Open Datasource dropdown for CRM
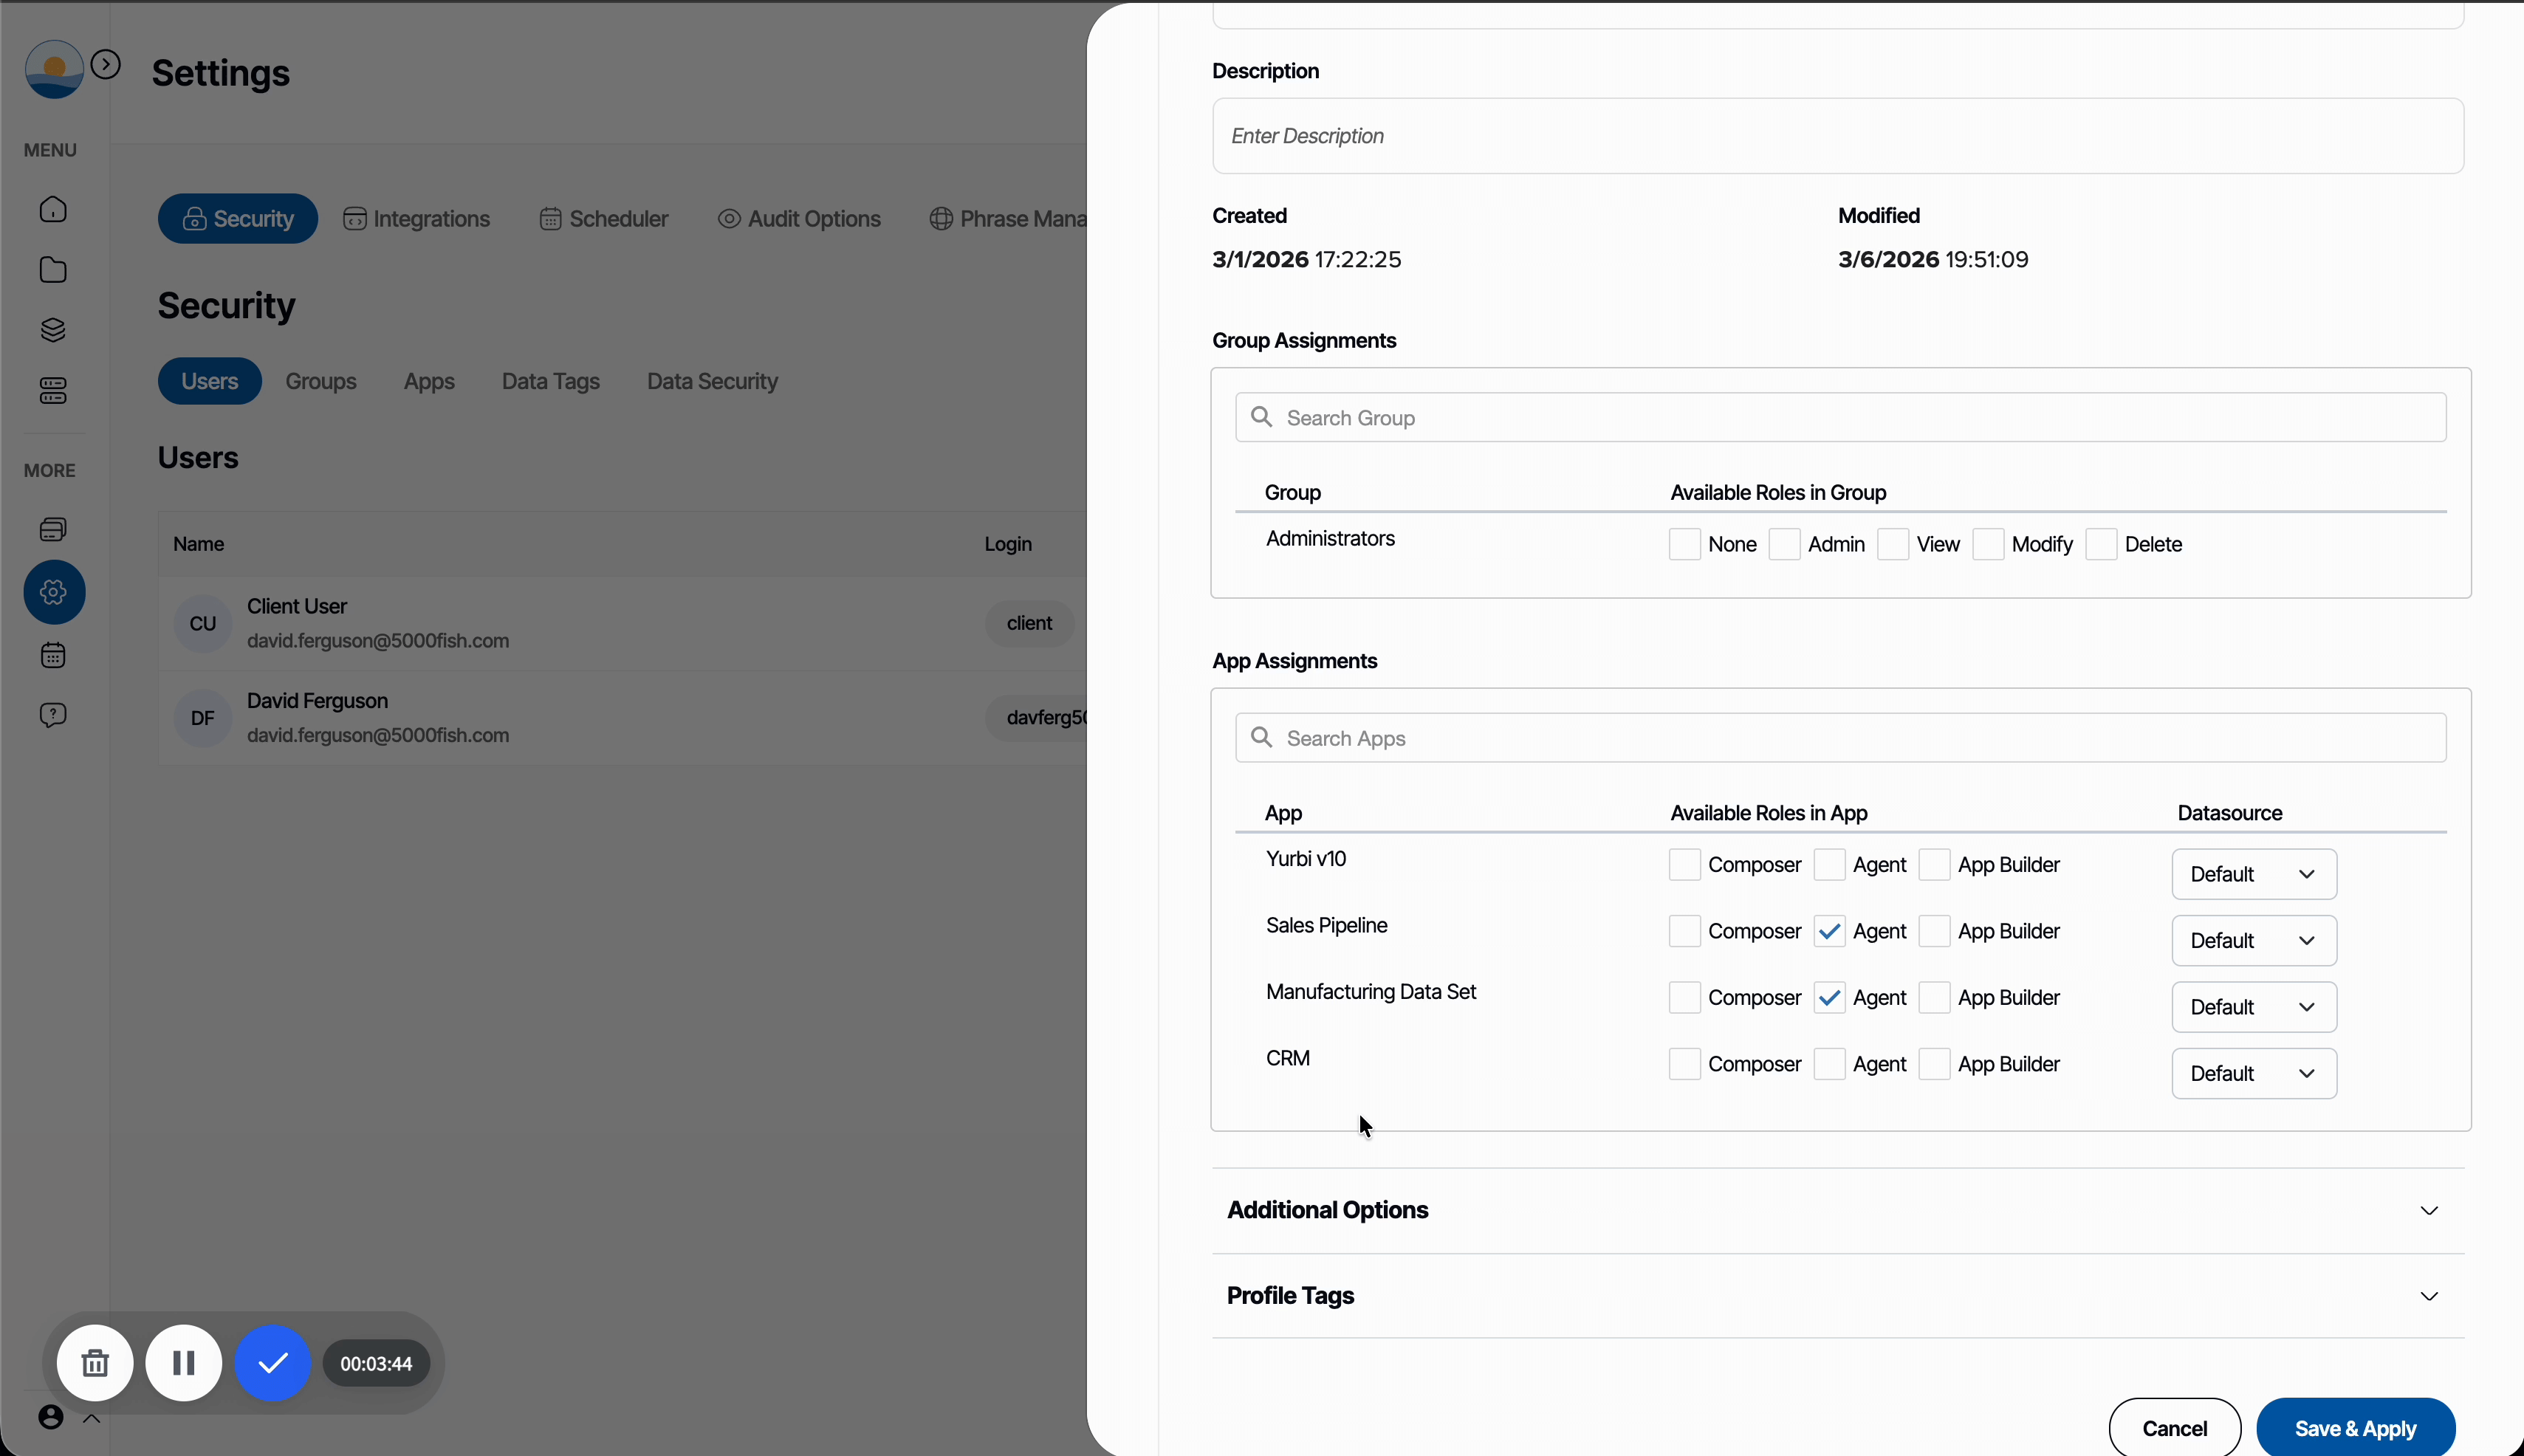This screenshot has width=2524, height=1456. (x=2254, y=1073)
